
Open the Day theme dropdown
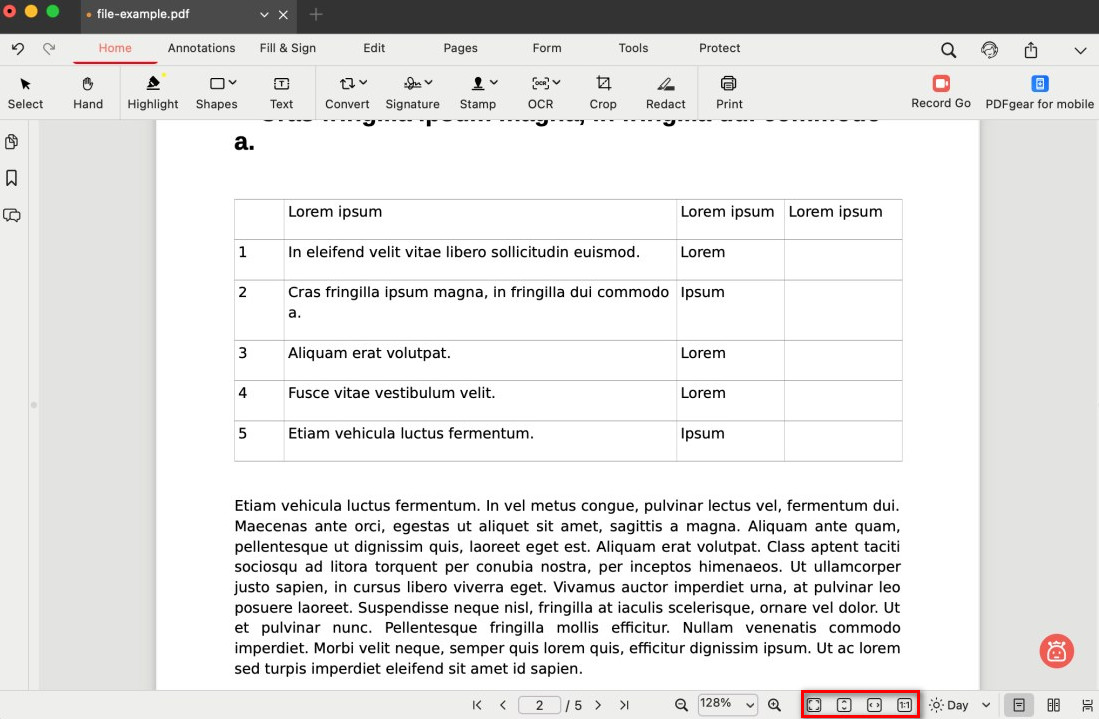tap(960, 705)
